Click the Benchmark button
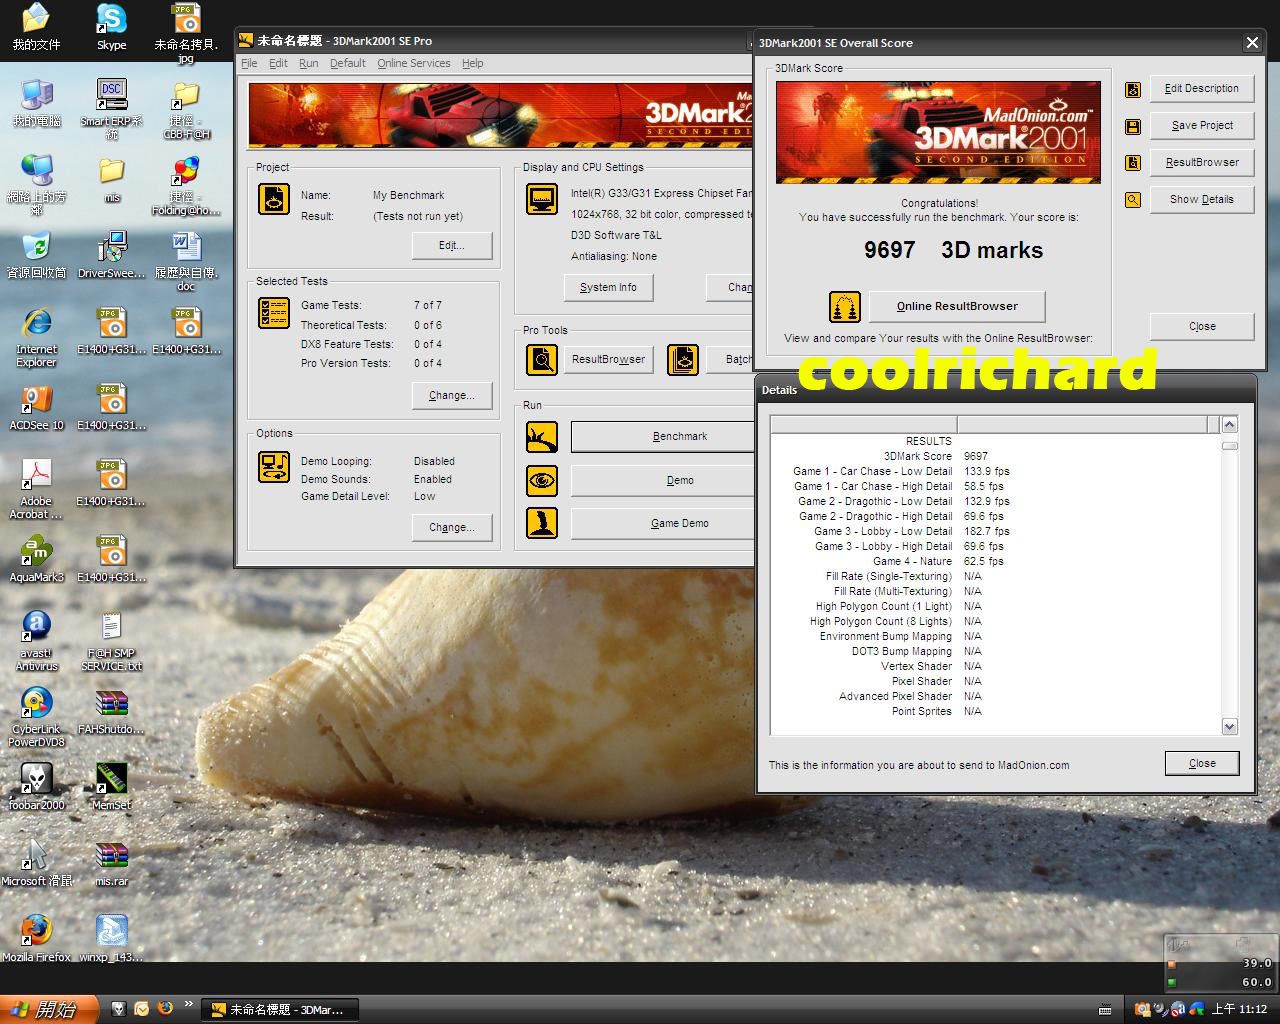1280x1024 pixels. (662, 437)
